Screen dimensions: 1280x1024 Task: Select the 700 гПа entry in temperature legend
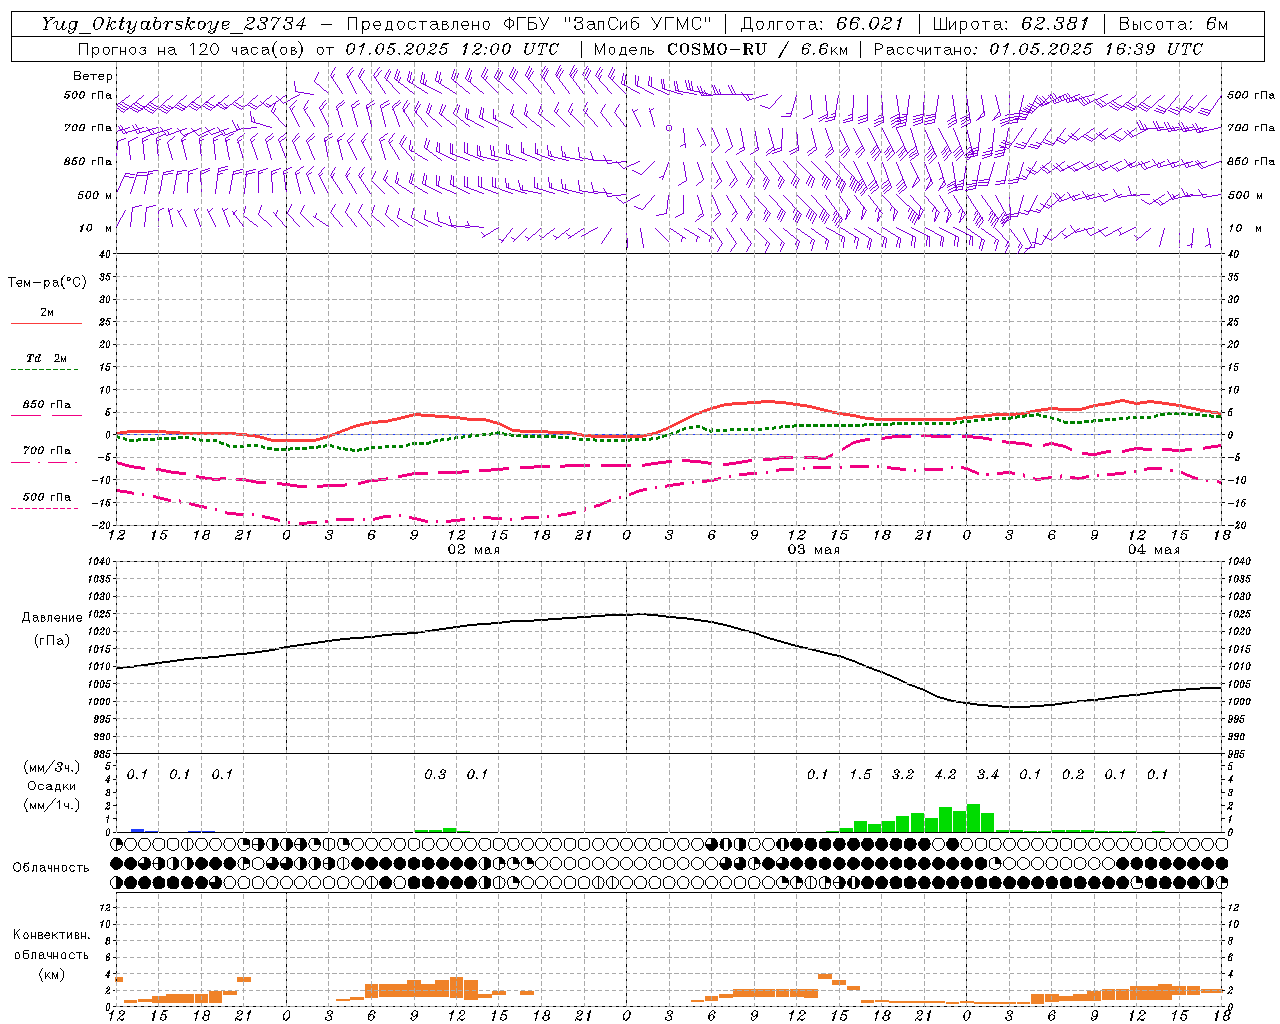(47, 451)
